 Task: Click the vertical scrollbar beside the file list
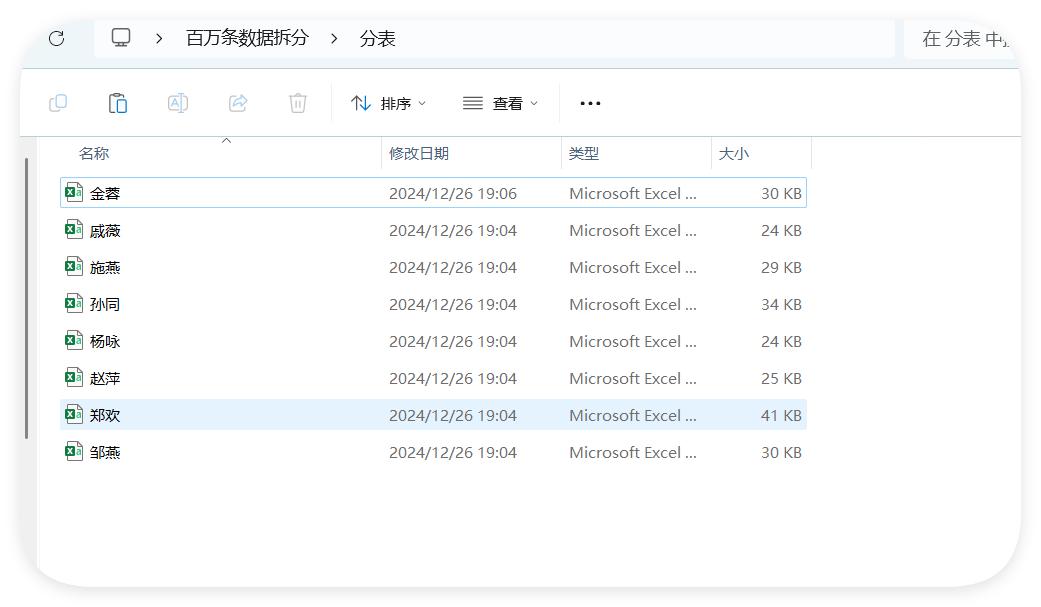pyautogui.click(x=27, y=298)
